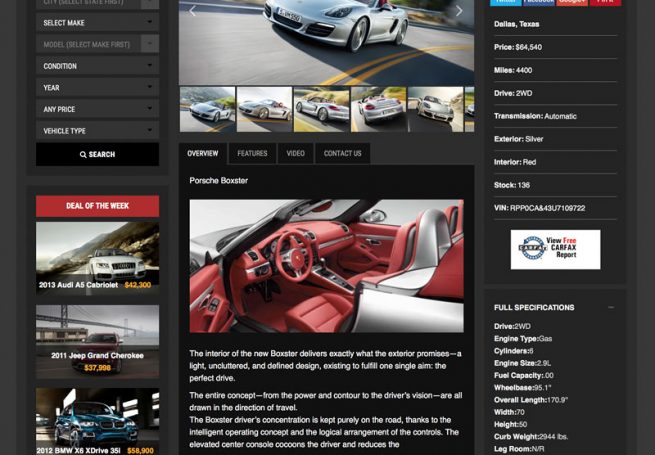Click the red interior Boxster photo

click(326, 266)
